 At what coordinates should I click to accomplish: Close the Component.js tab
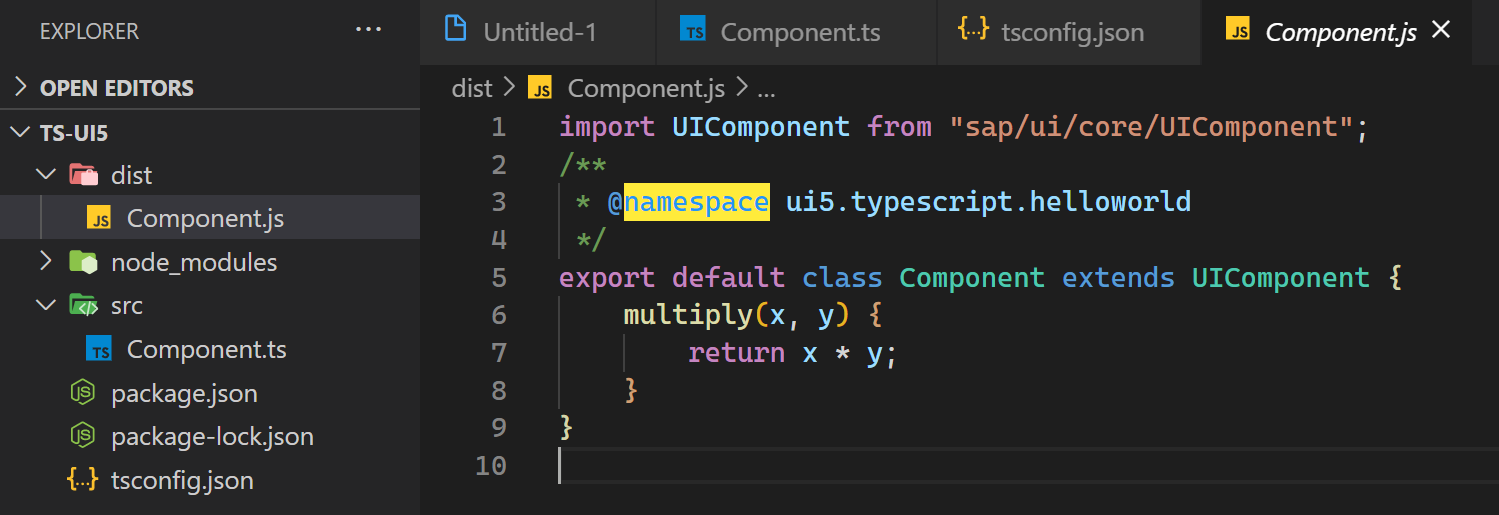pyautogui.click(x=1441, y=31)
